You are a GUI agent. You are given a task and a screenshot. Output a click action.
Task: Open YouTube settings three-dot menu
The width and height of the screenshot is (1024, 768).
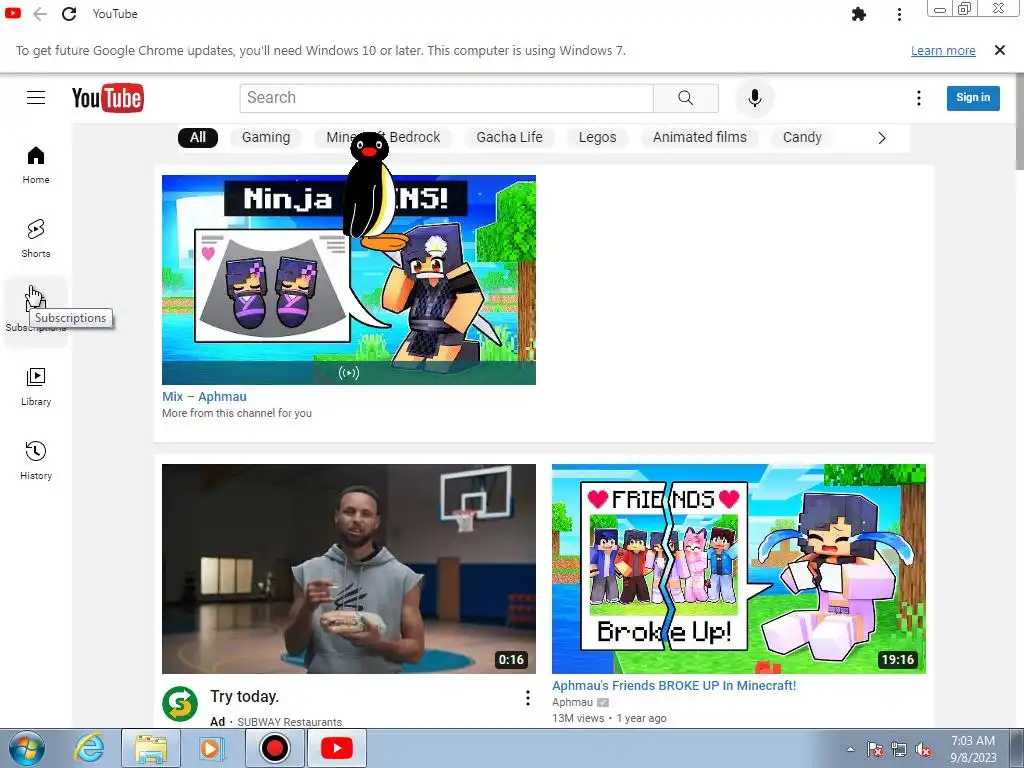click(x=919, y=98)
